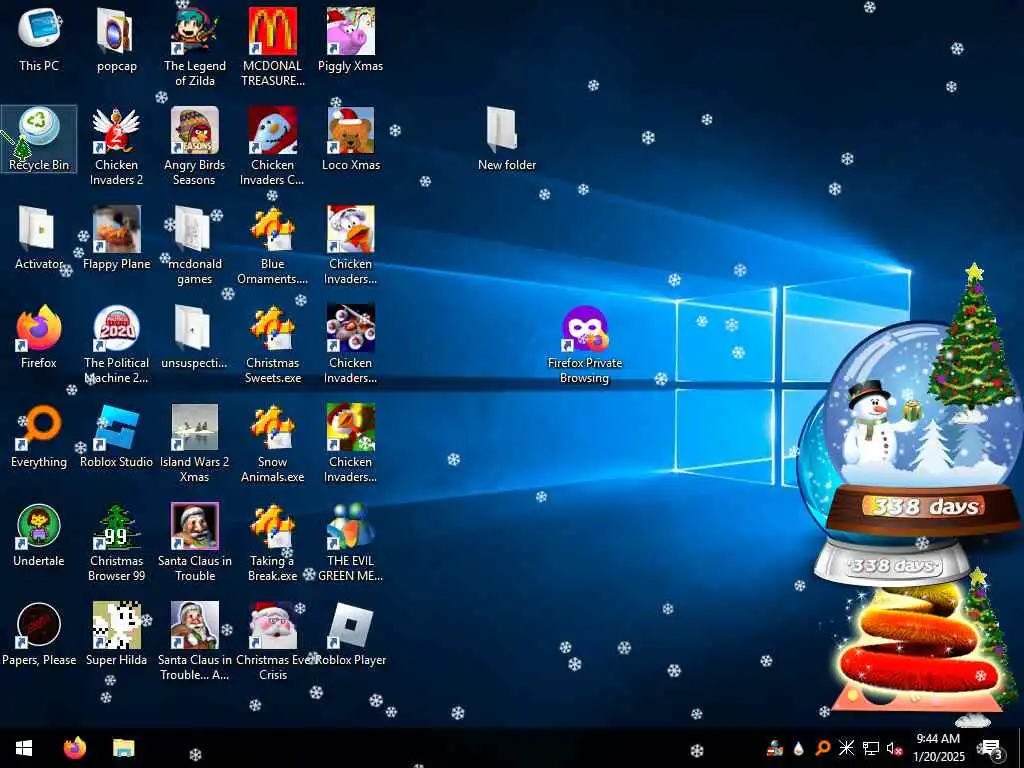Screen dimensions: 1024x768
Task: Select Santa Claus in Trouble icon
Action: pos(195,542)
